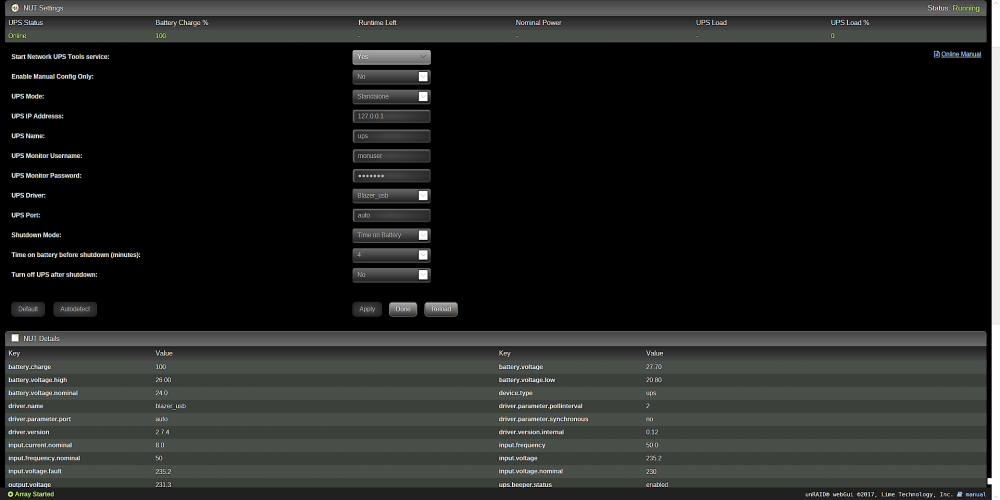This screenshot has width=1000, height=500.
Task: Click the Apply button
Action: pyautogui.click(x=367, y=309)
